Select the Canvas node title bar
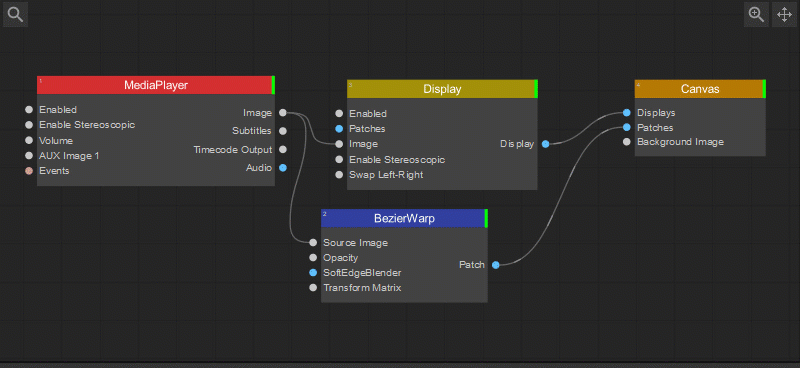 [x=700, y=89]
